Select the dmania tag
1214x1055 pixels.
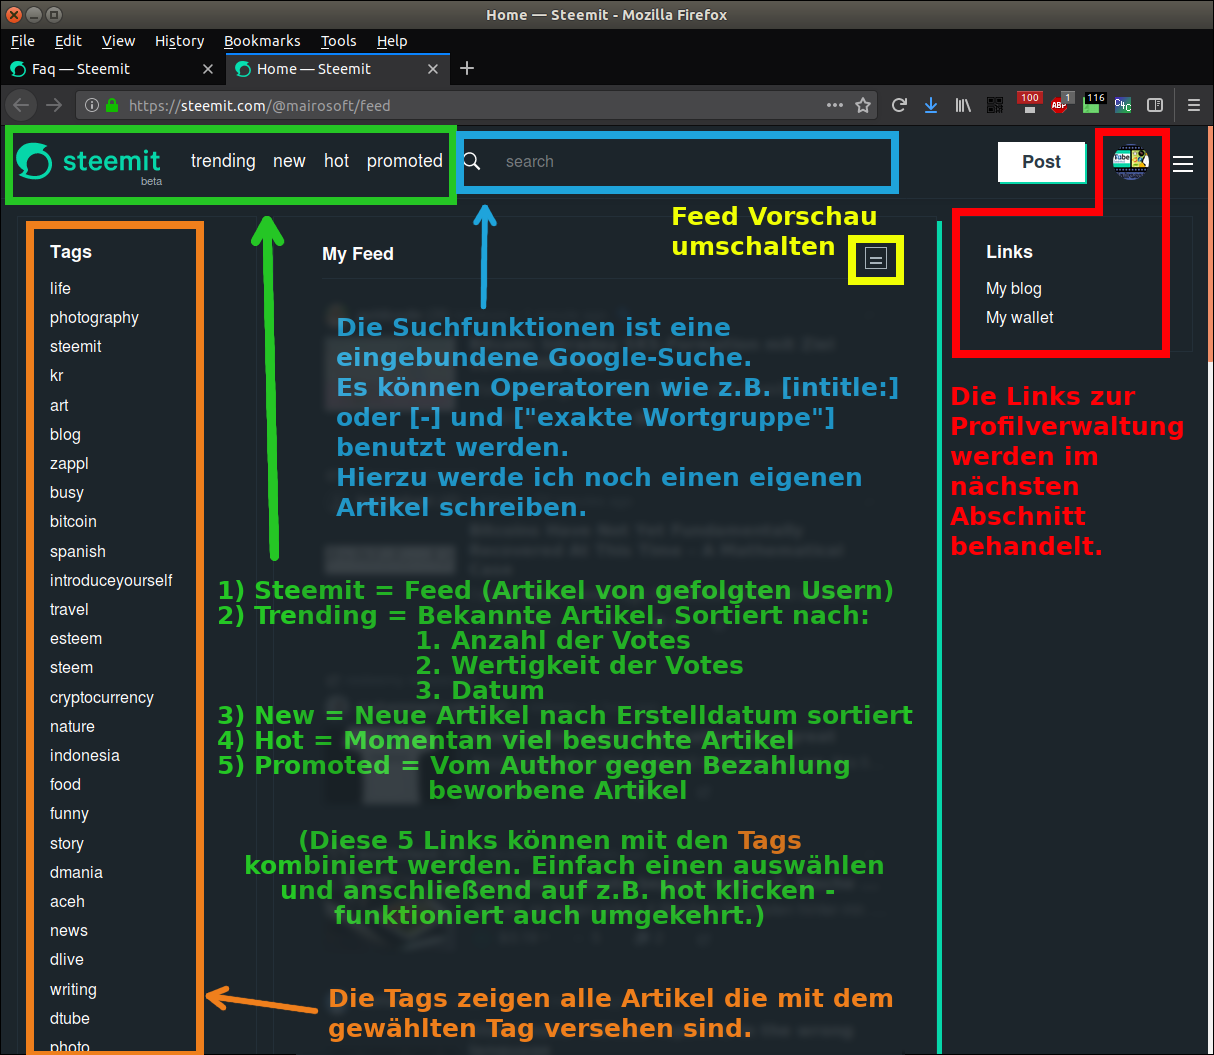pos(76,872)
